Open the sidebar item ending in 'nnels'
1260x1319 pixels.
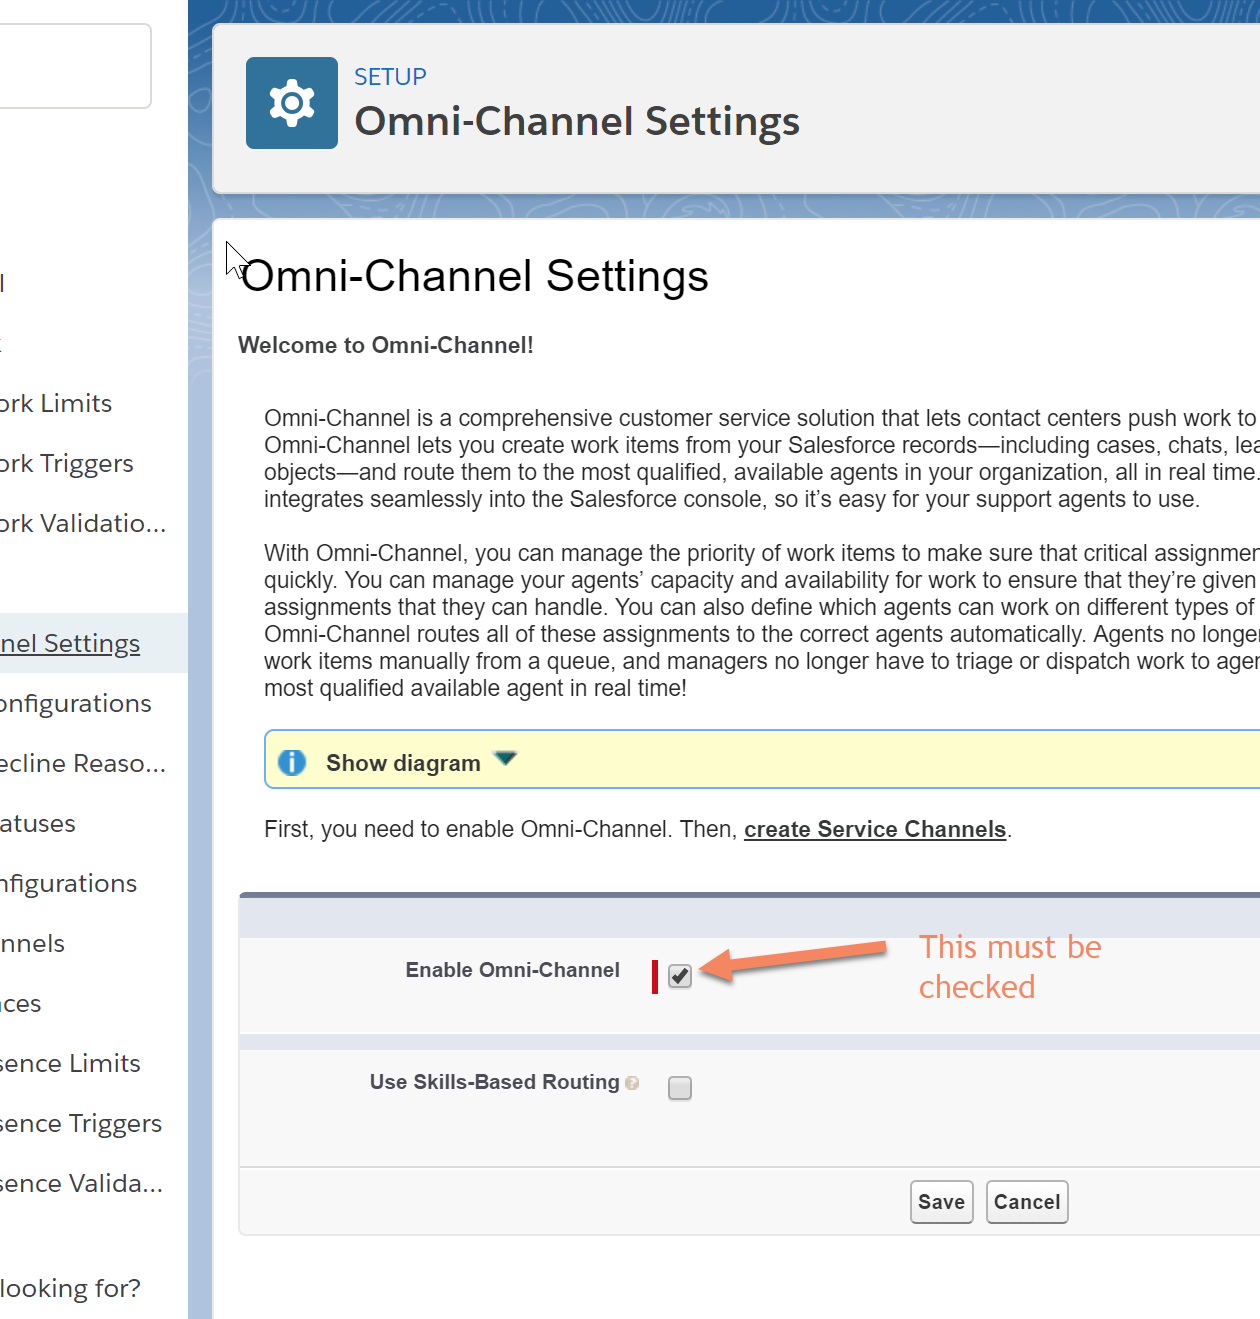pyautogui.click(x=32, y=943)
